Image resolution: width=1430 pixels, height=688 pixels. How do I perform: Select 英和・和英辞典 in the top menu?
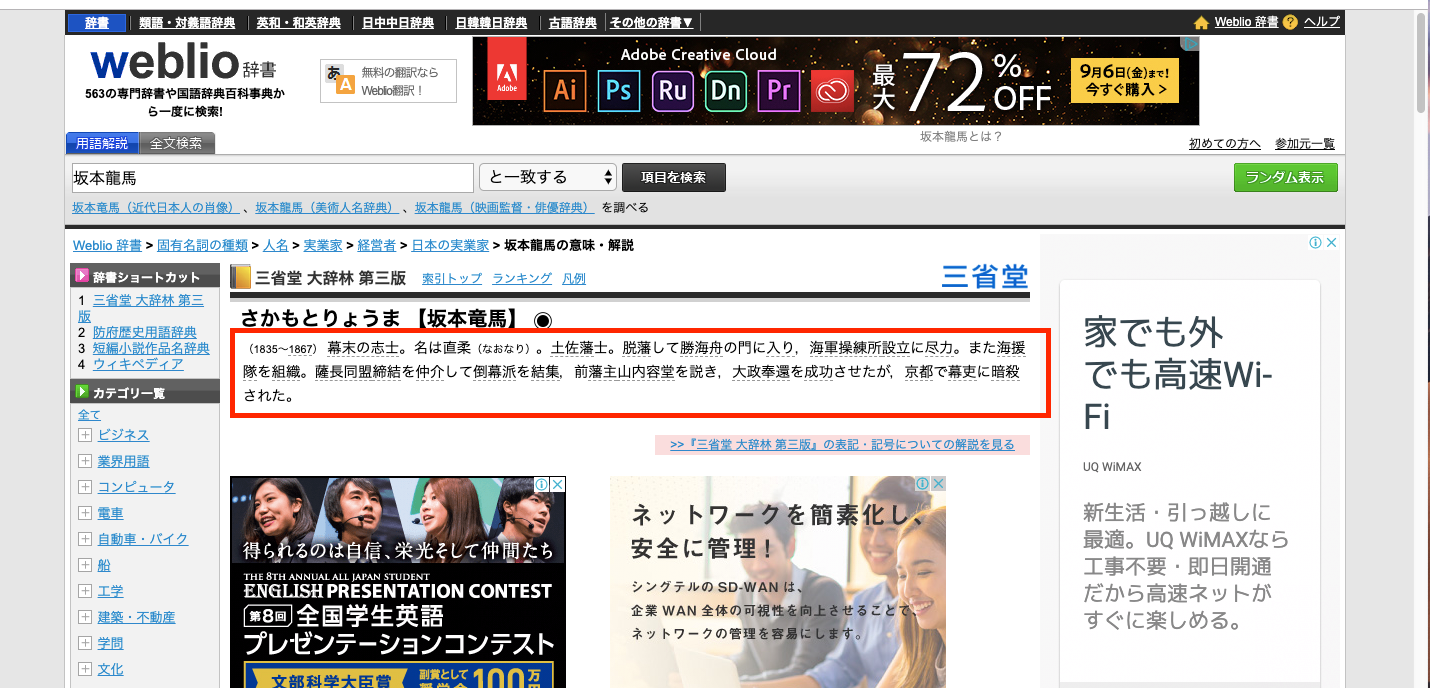tap(299, 21)
